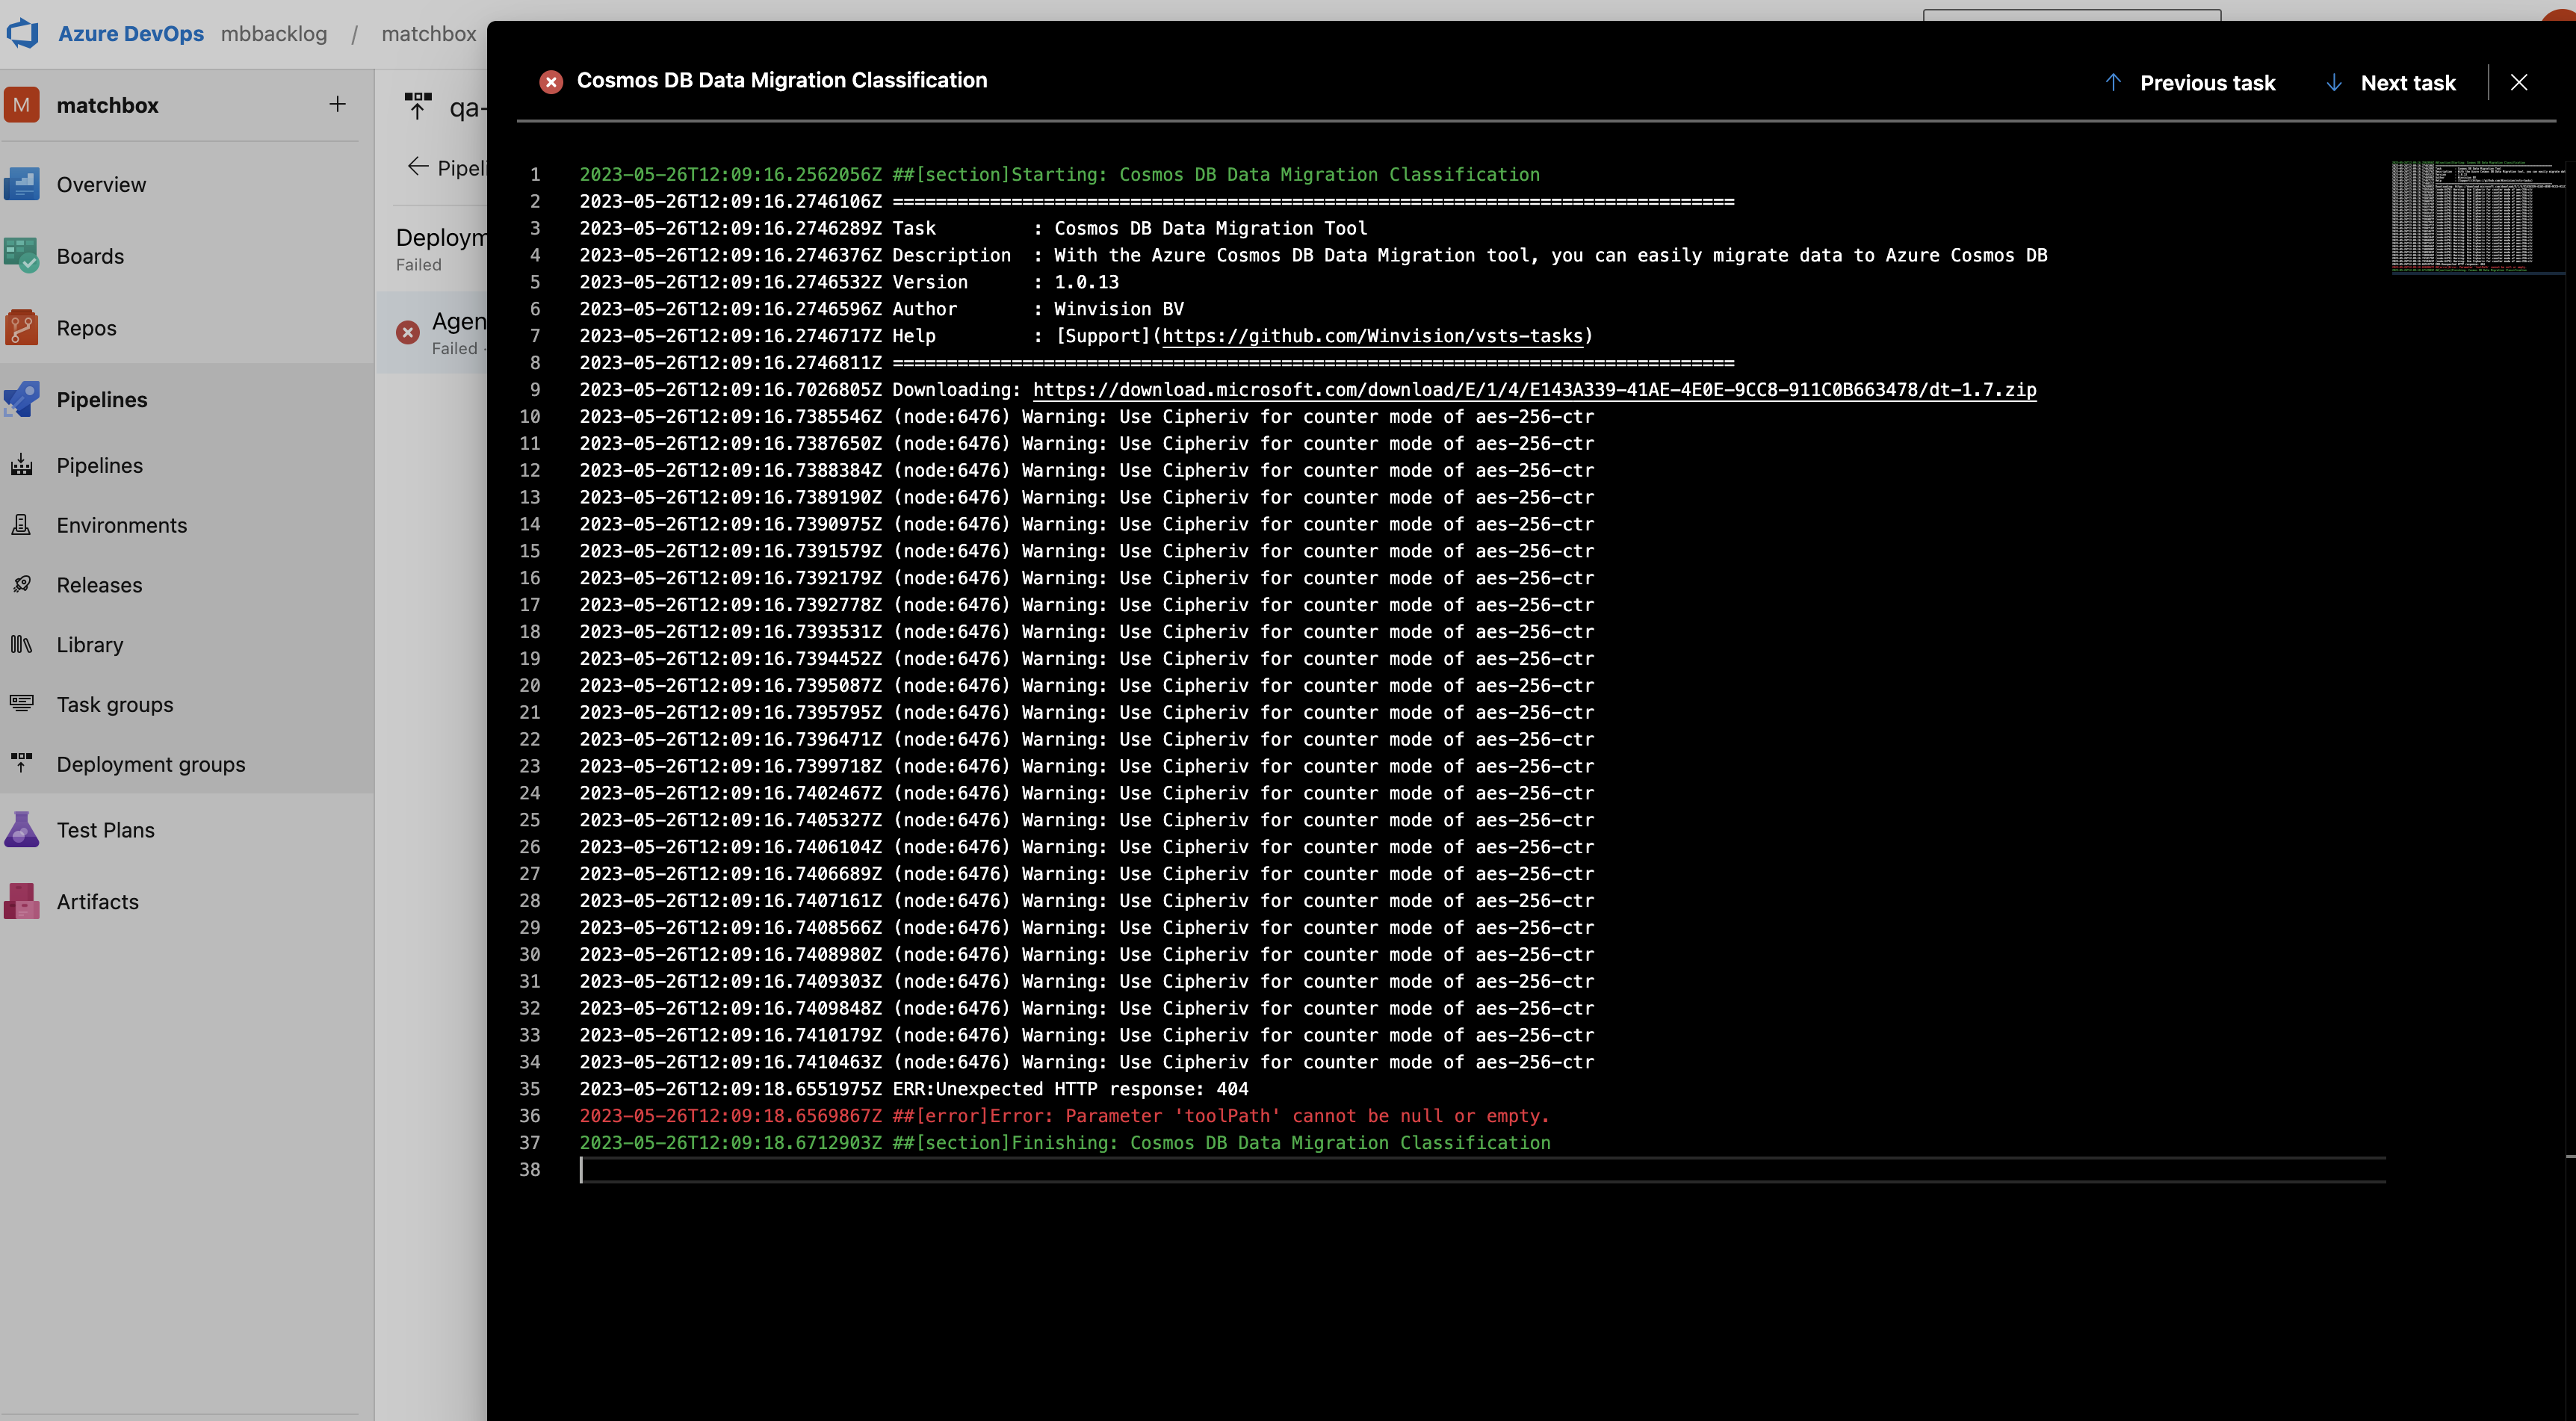Open the Library section
This screenshot has height=1421, width=2576.
[89, 645]
